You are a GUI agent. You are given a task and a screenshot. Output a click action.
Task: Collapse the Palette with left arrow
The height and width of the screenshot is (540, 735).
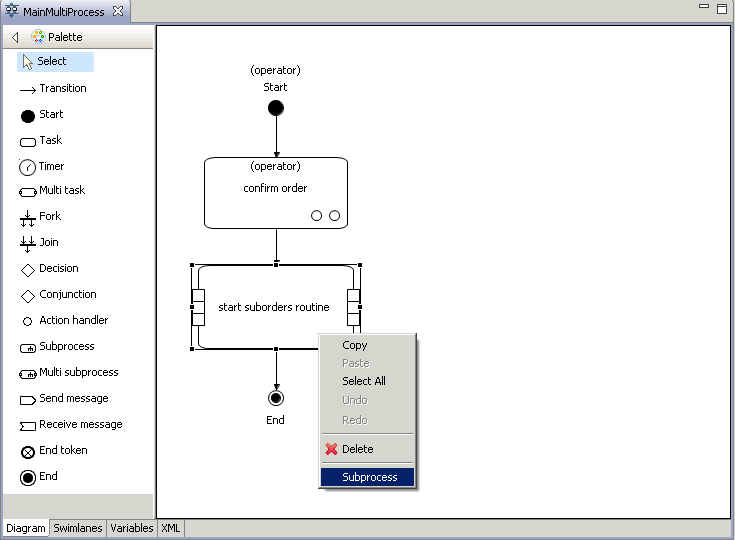point(15,37)
